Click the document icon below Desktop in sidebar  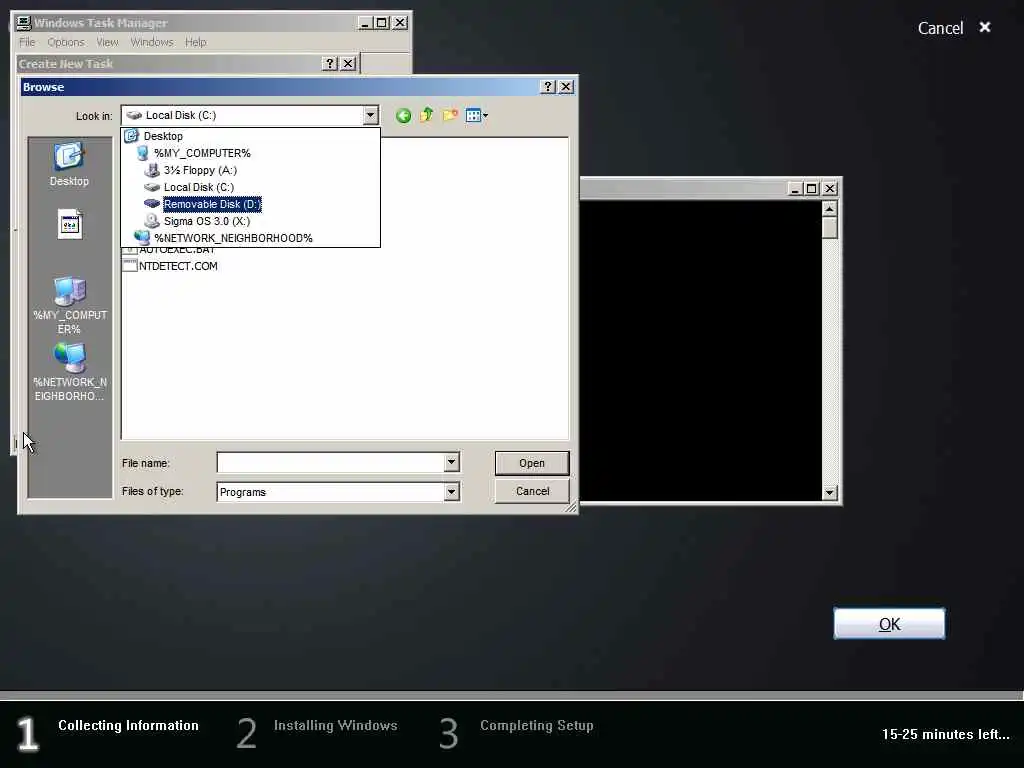click(69, 224)
